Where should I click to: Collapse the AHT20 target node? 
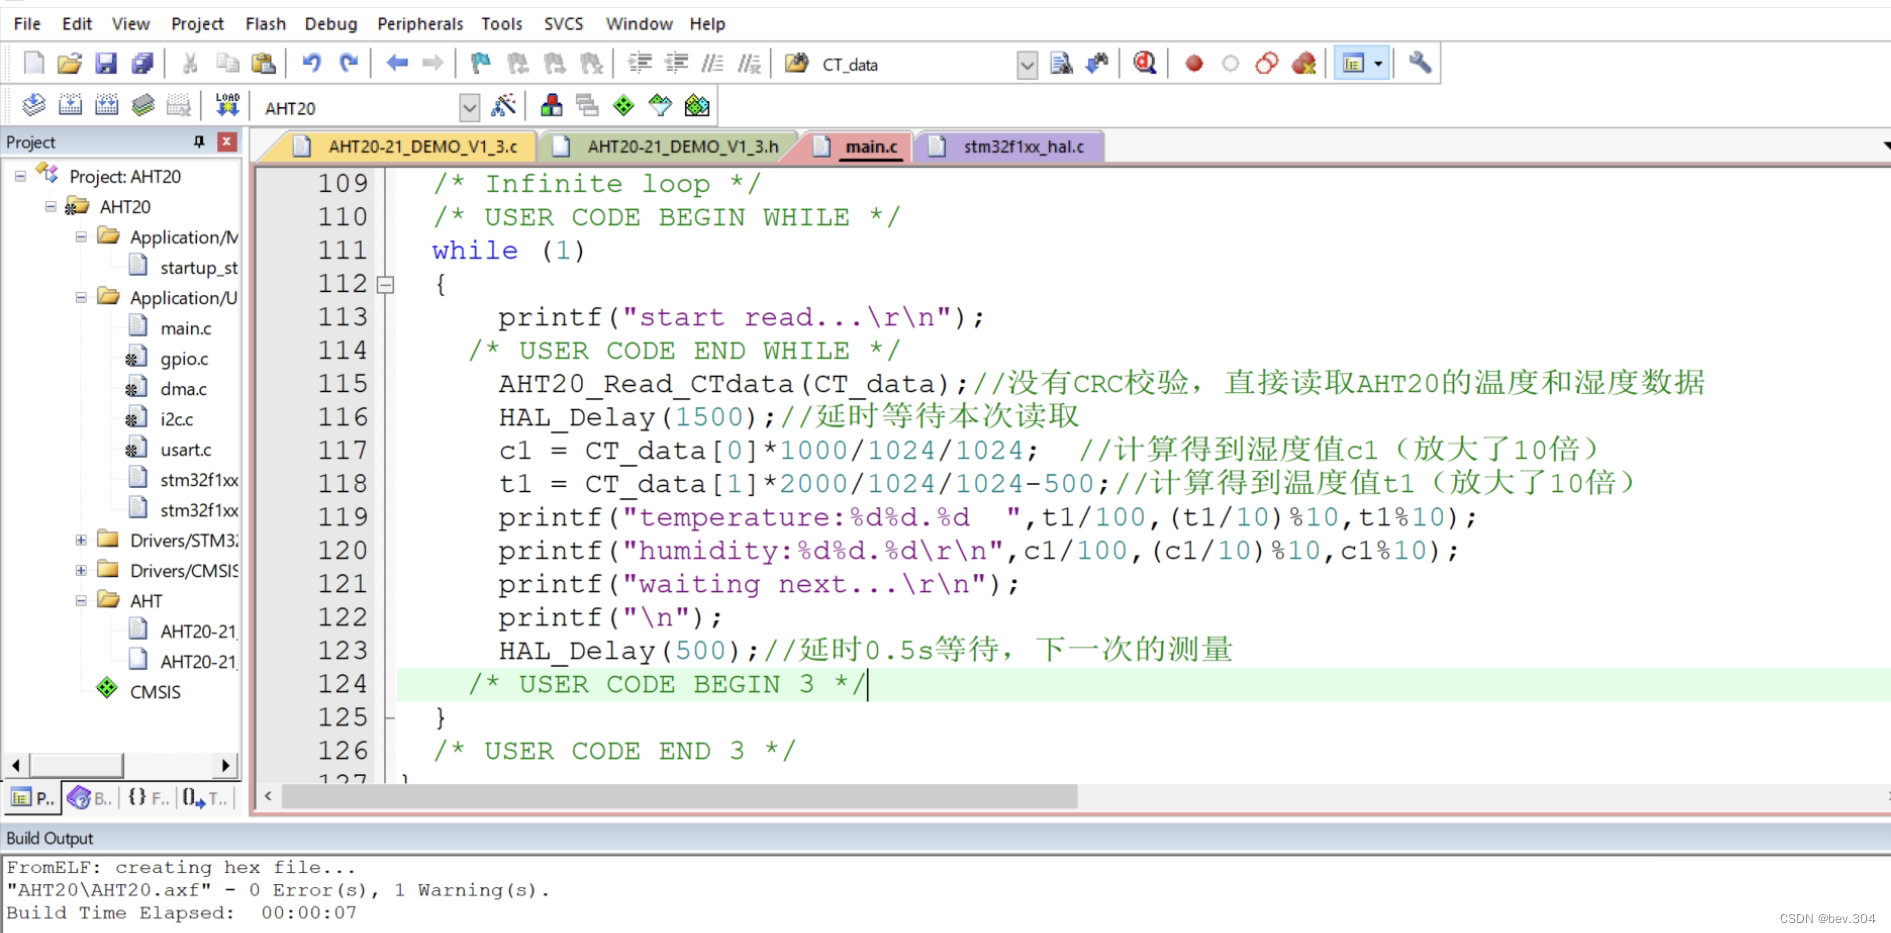coord(50,206)
